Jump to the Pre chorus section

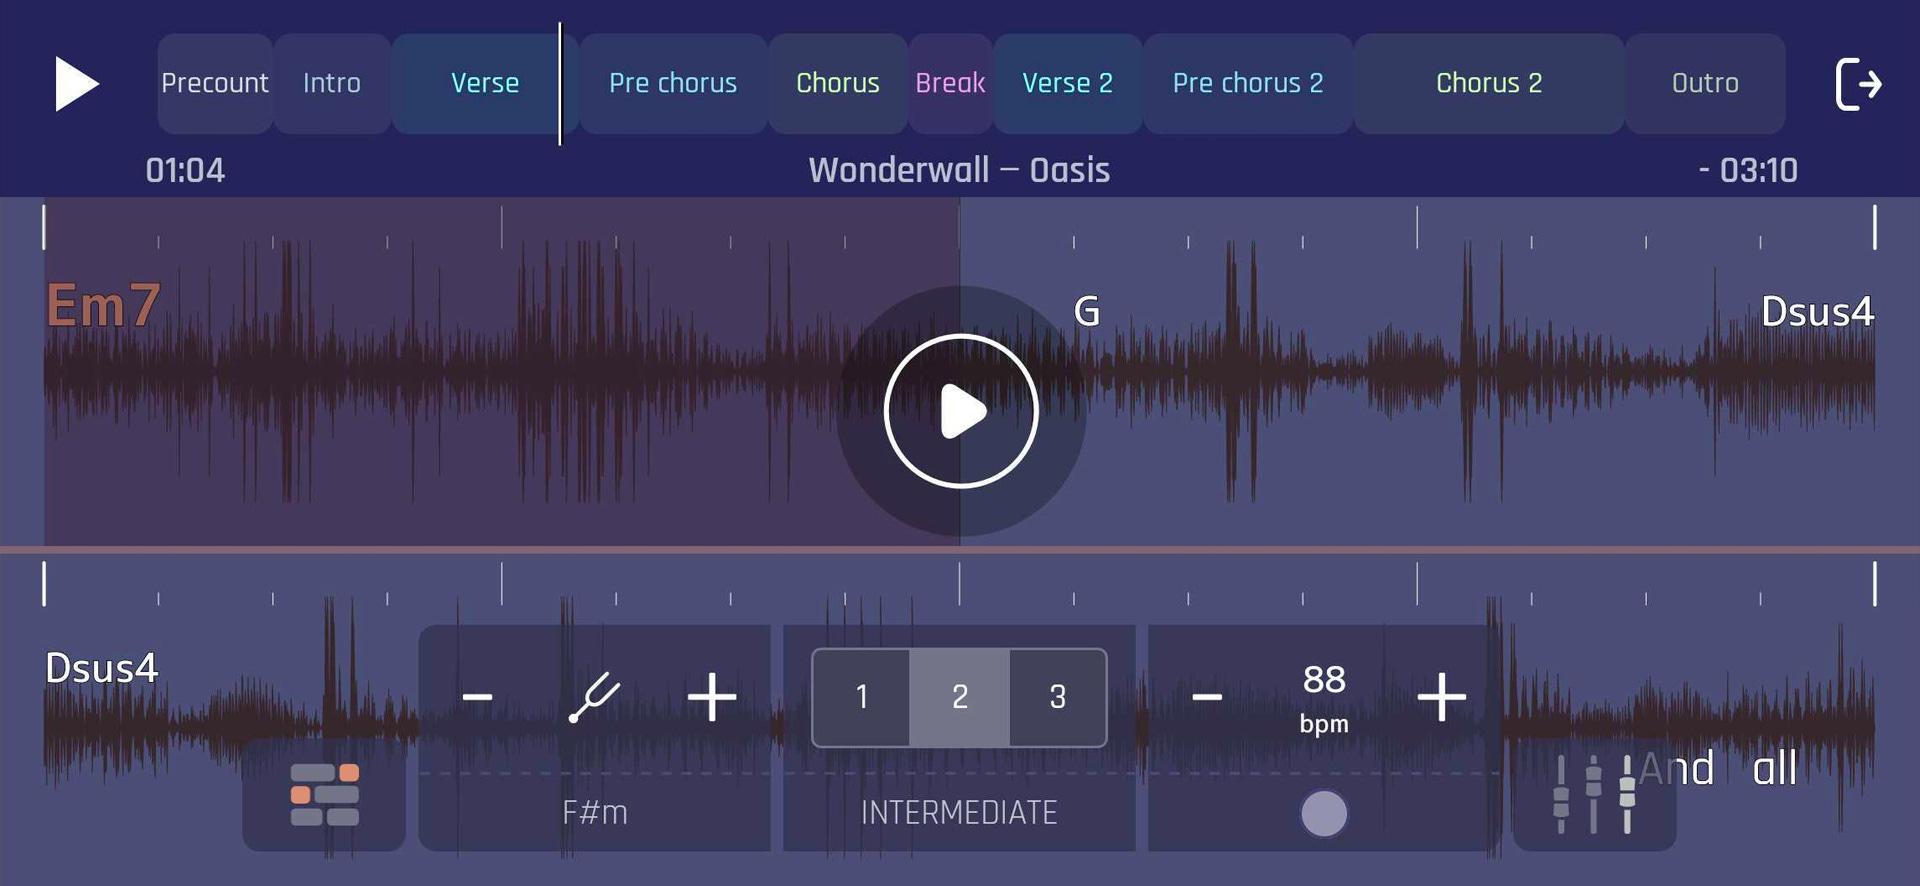(x=673, y=84)
